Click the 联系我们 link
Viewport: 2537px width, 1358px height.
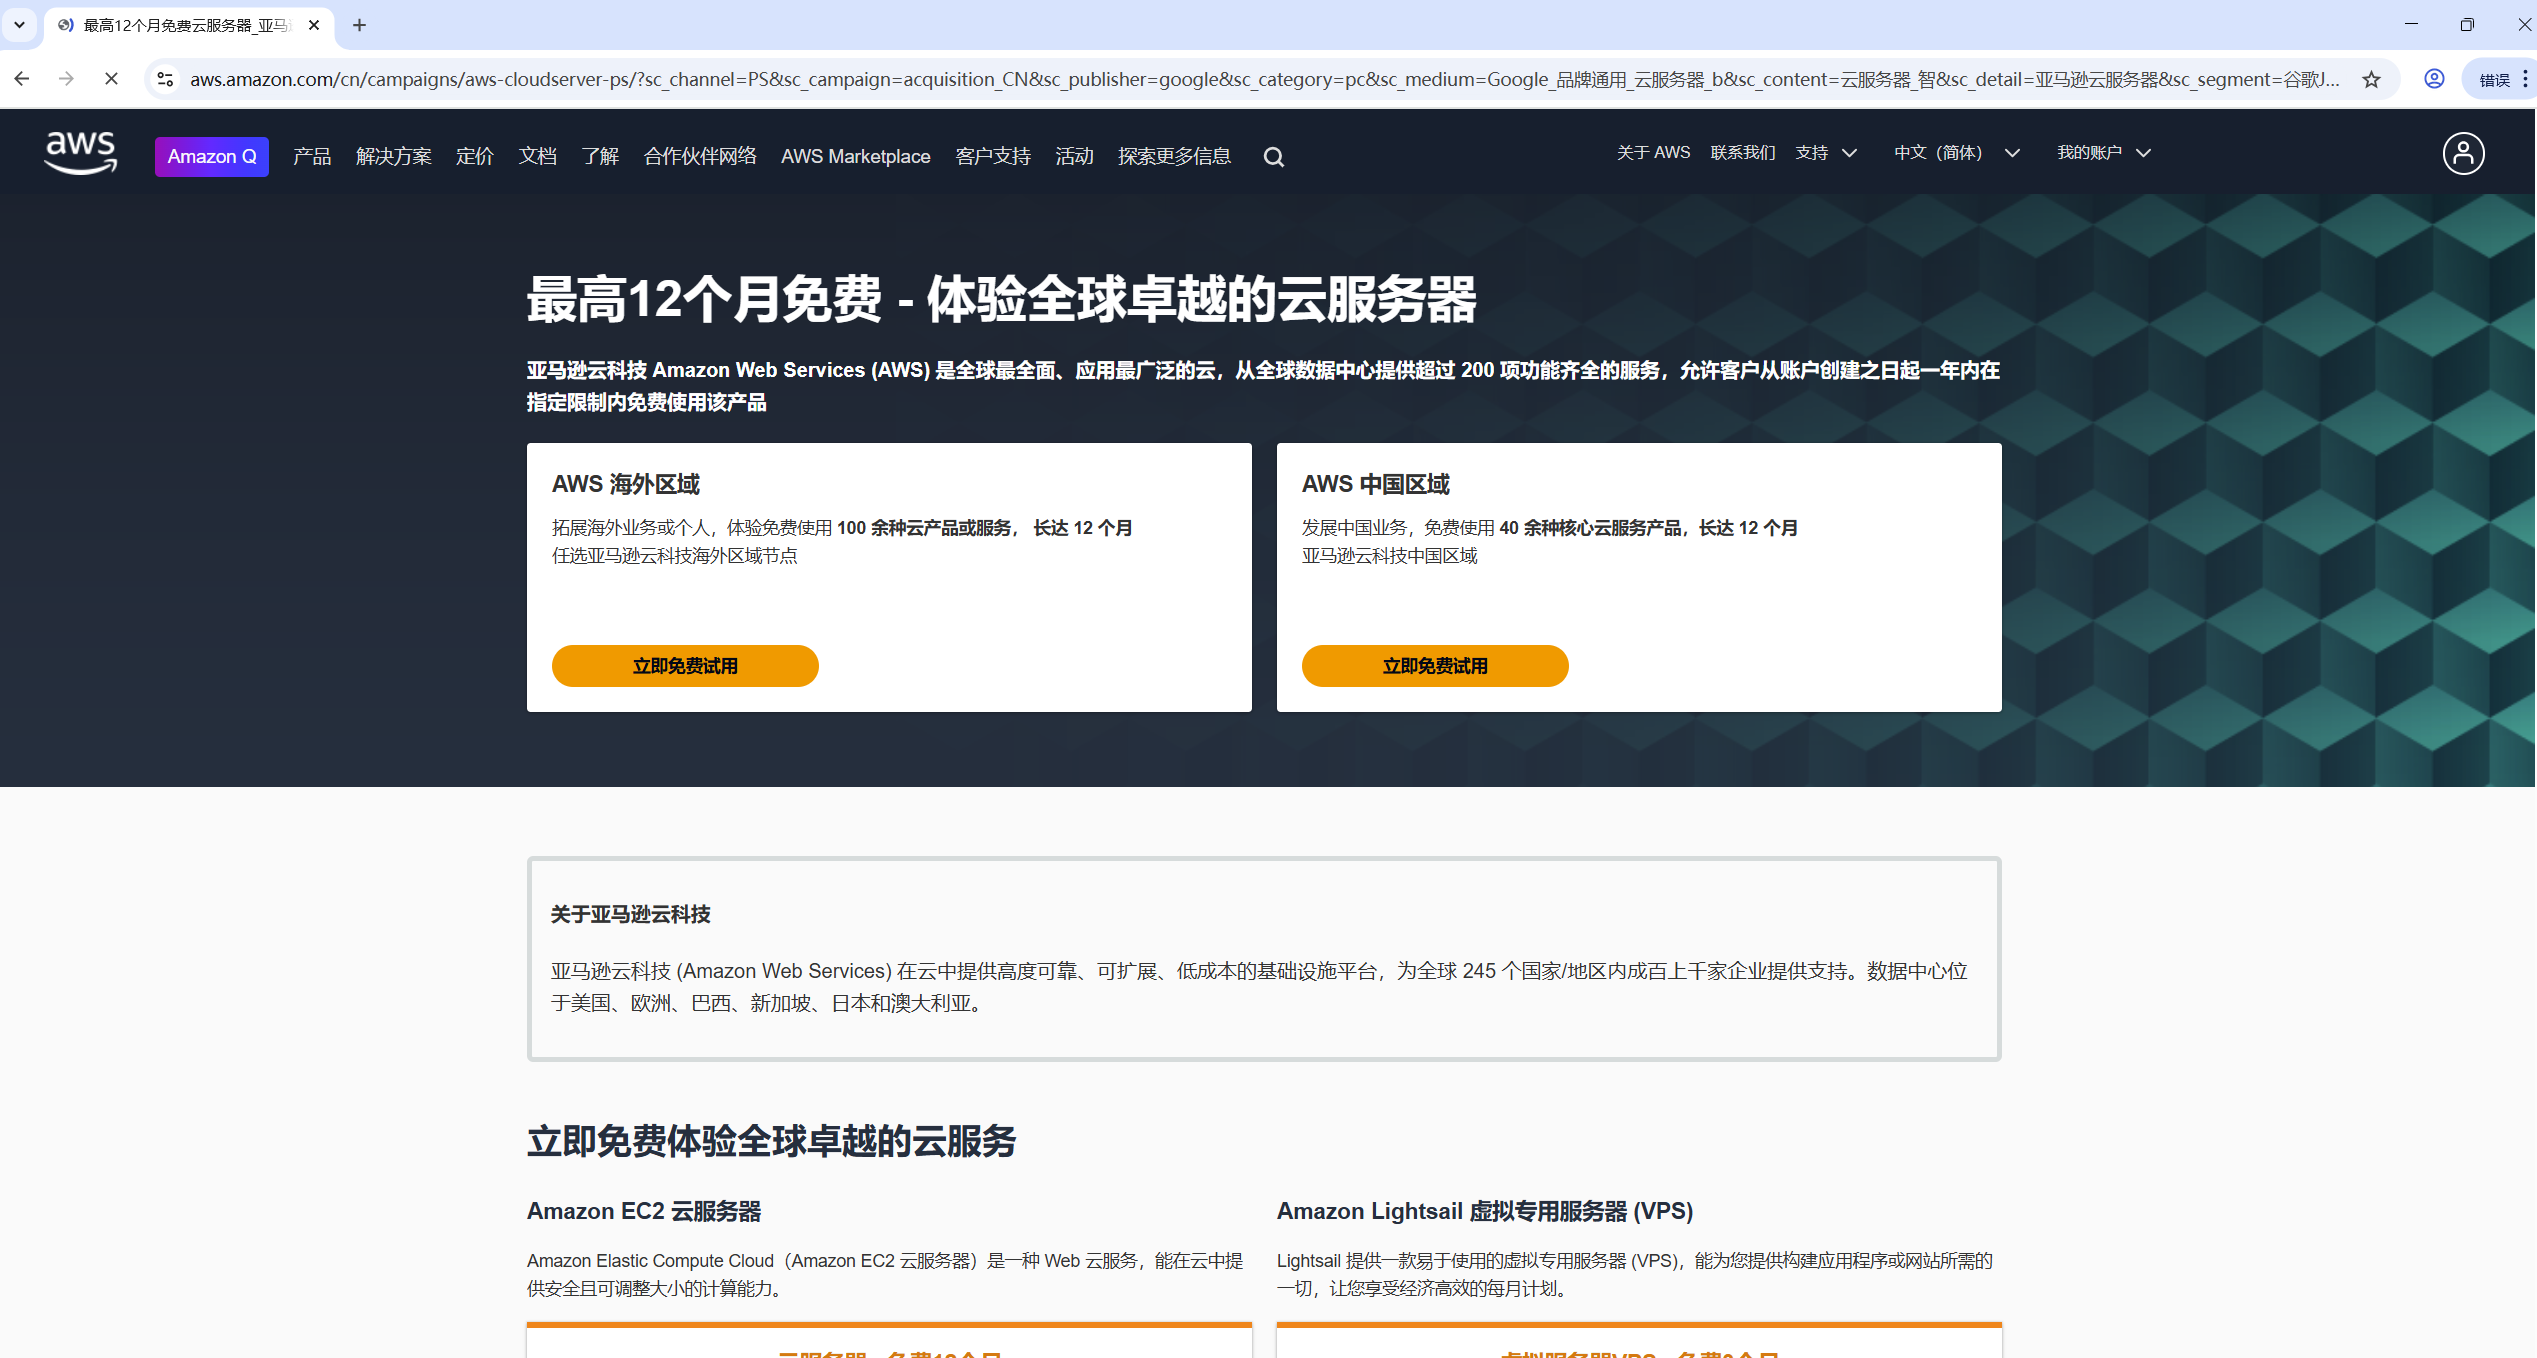click(1743, 153)
